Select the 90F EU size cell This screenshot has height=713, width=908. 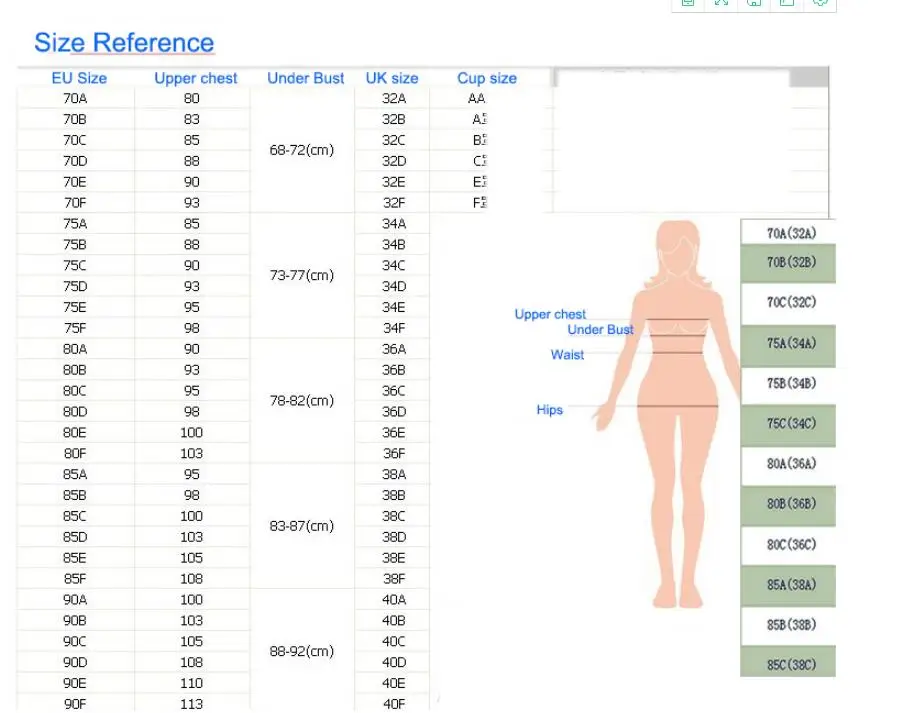coord(75,704)
